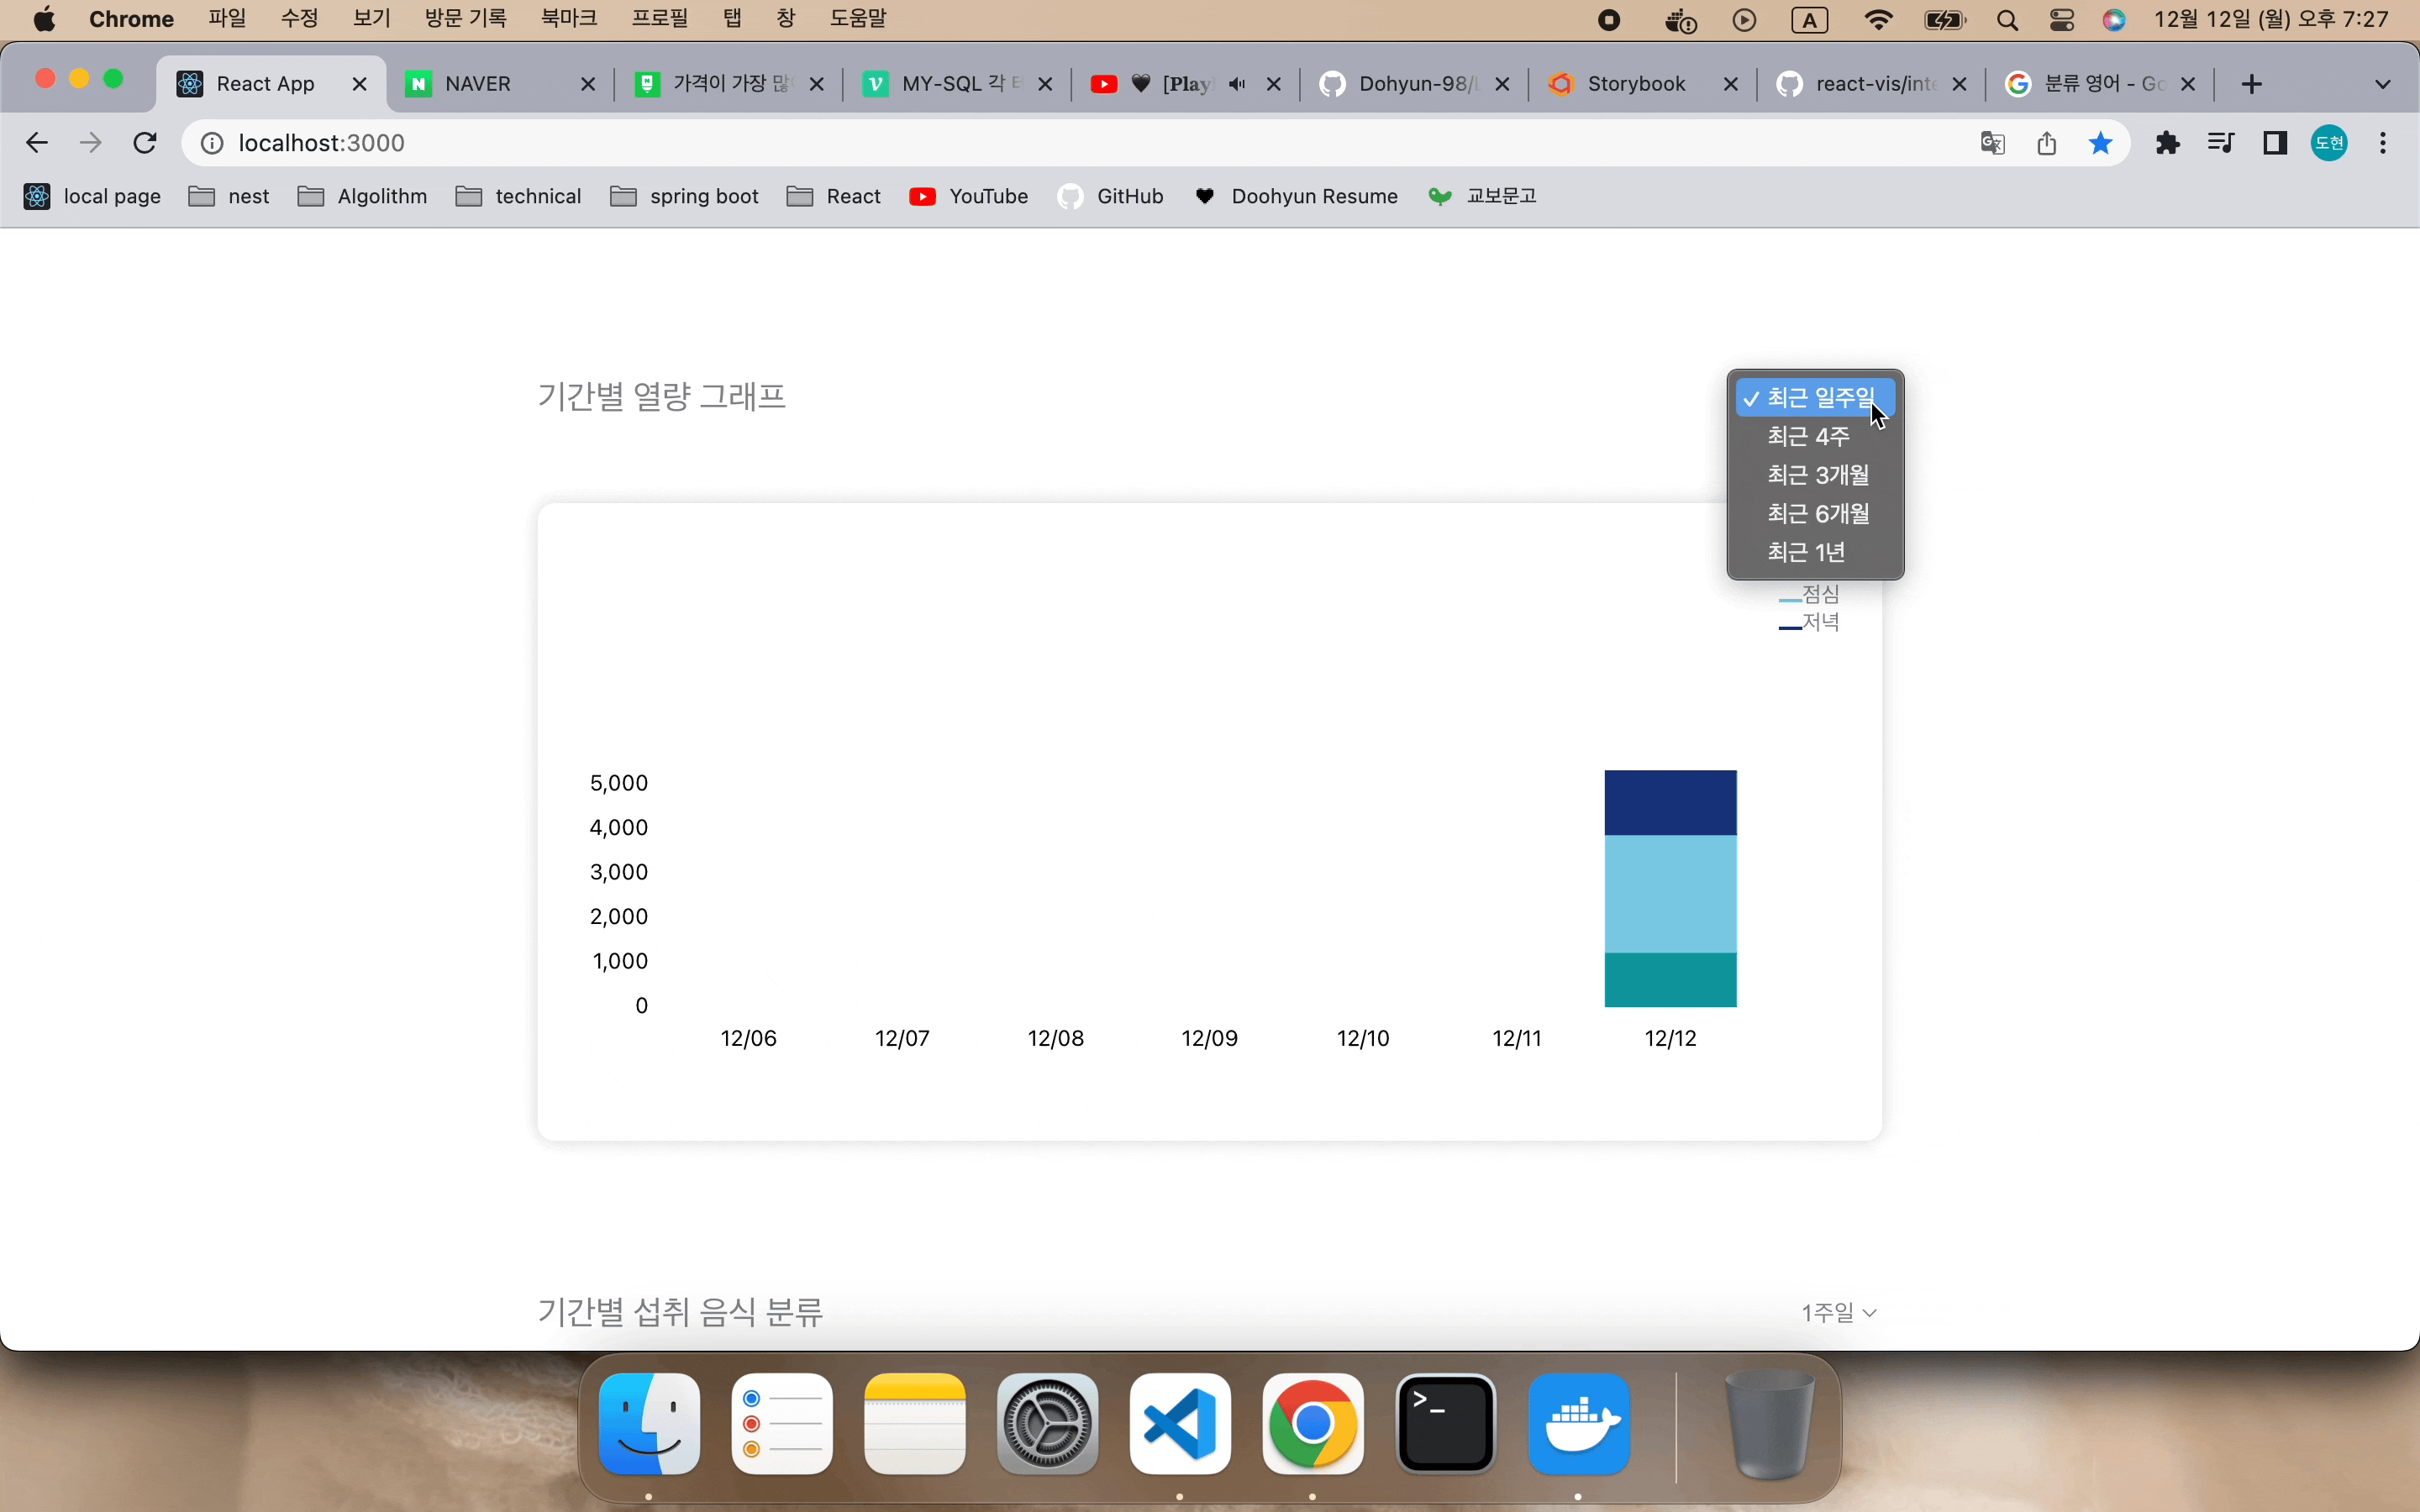Choose 최근 3개월 from the dropdown
Viewport: 2420px width, 1512px height.
coord(1817,475)
